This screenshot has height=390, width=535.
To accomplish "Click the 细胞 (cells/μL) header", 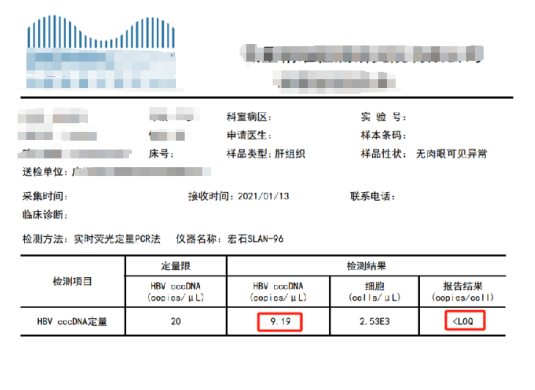I will click(x=374, y=292).
